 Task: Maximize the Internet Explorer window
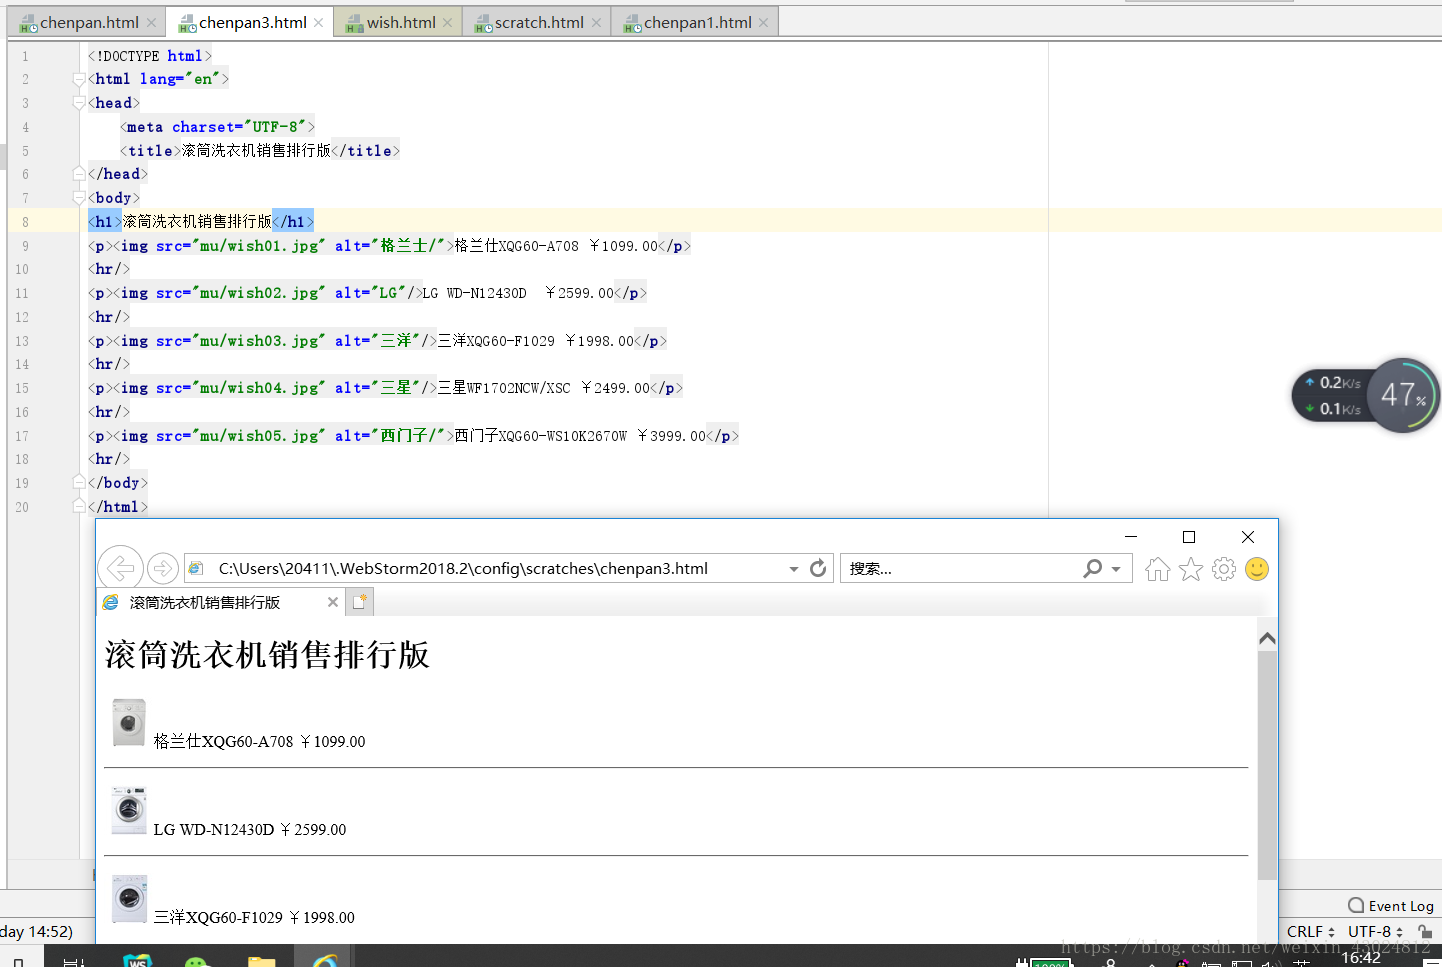[x=1189, y=537]
